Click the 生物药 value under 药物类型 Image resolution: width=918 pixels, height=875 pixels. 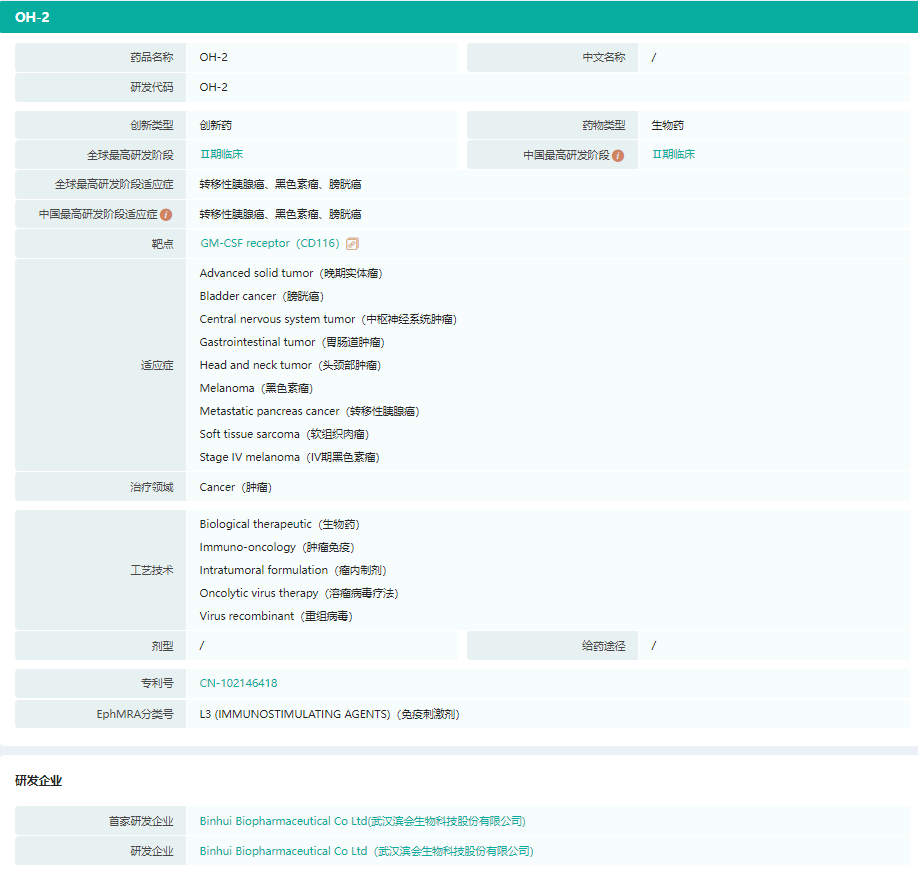(667, 126)
